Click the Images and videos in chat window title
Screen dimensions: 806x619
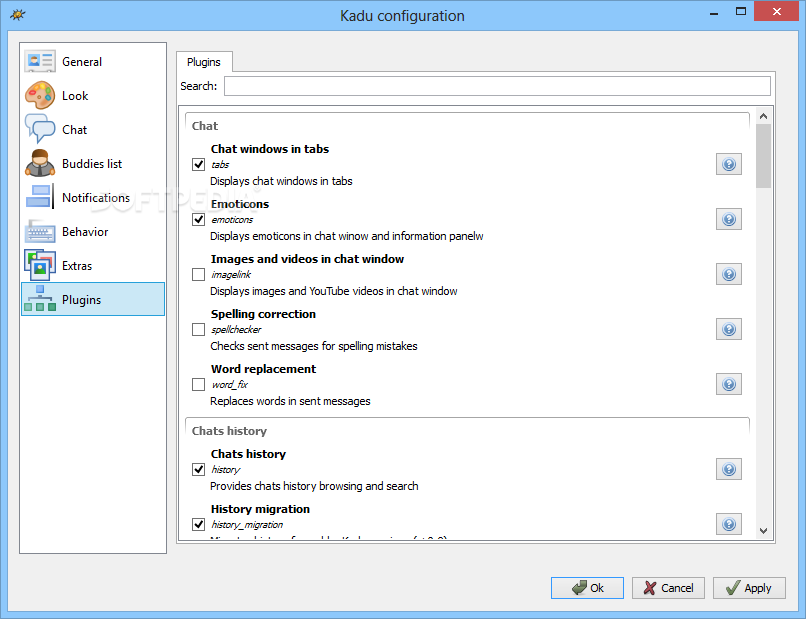coord(307,259)
